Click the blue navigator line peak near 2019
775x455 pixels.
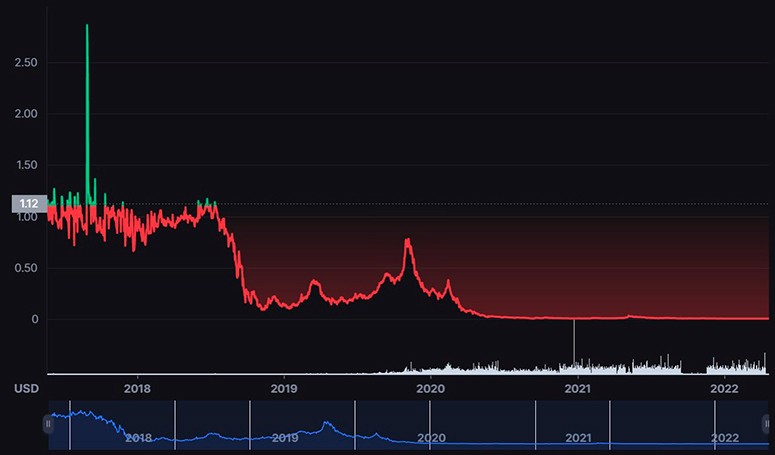326,423
